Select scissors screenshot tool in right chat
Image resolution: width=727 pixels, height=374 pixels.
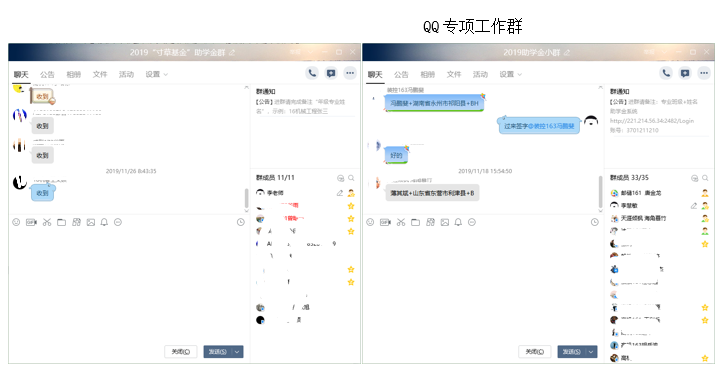click(x=401, y=222)
